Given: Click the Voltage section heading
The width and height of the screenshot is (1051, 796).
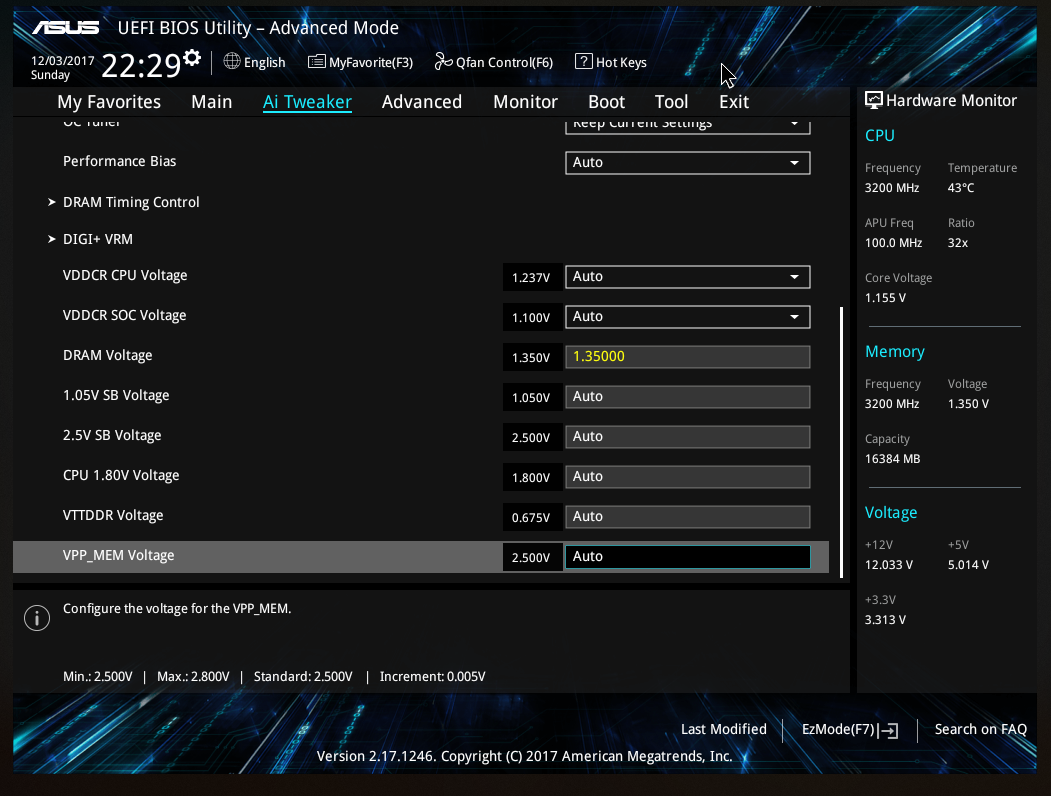Looking at the screenshot, I should (891, 513).
